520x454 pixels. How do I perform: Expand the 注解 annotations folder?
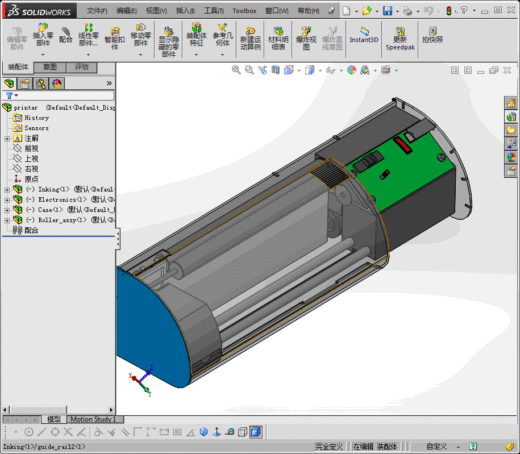click(x=7, y=139)
